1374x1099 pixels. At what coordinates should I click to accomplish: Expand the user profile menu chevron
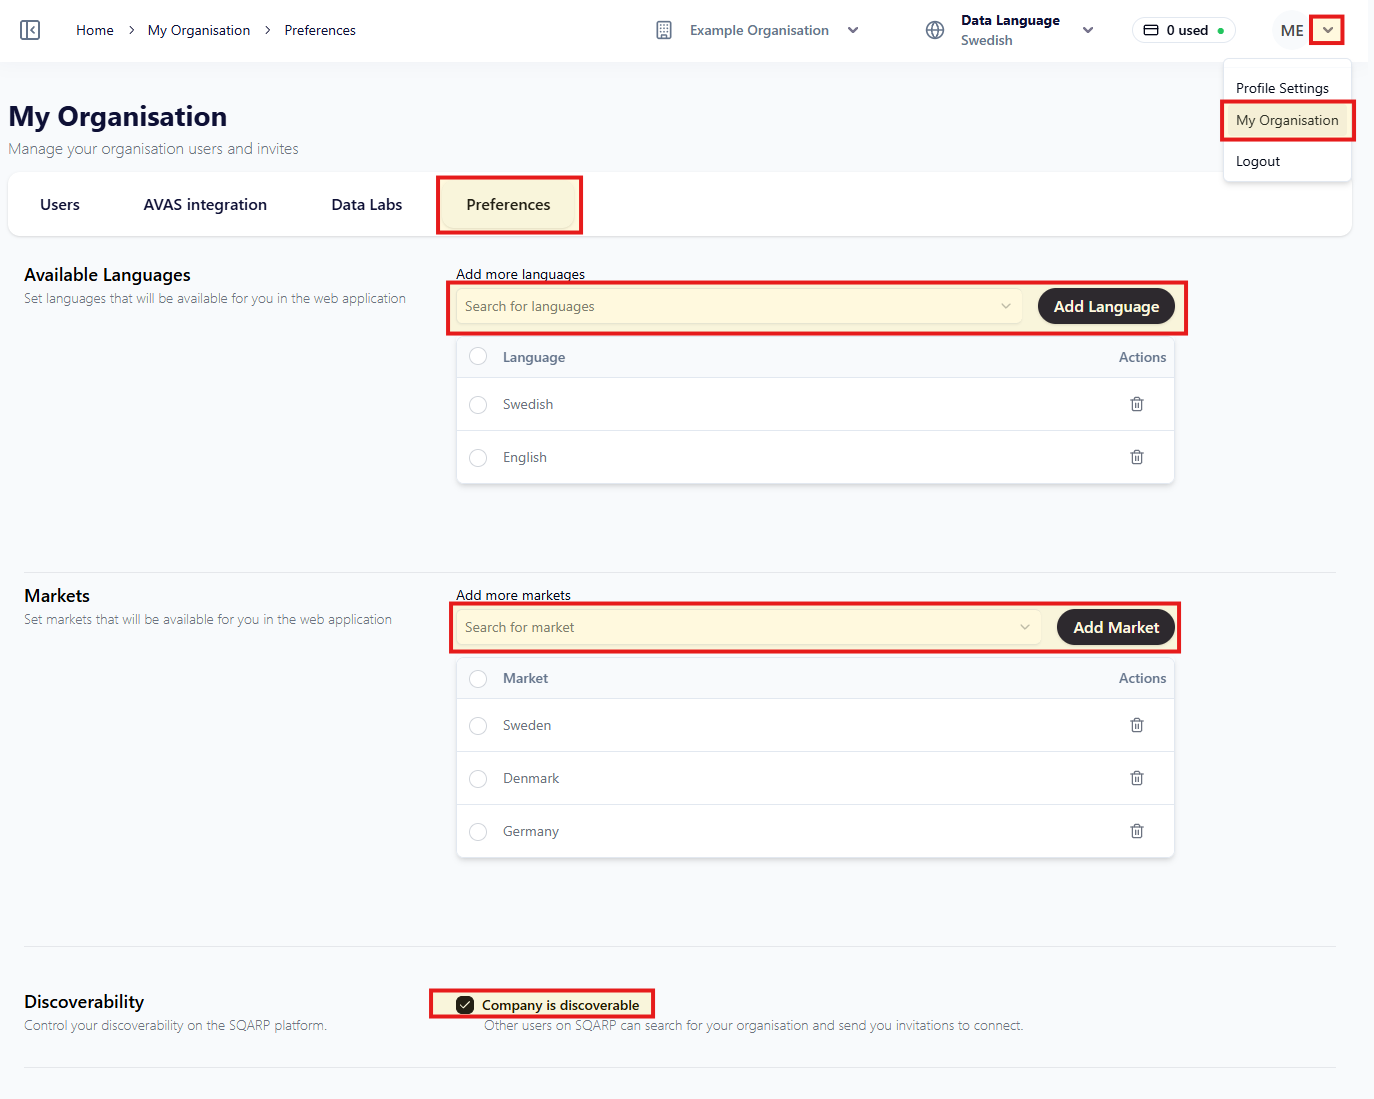click(x=1327, y=30)
